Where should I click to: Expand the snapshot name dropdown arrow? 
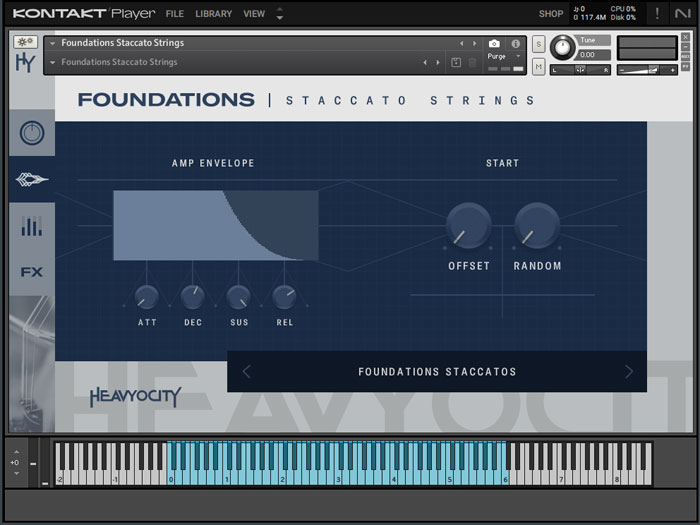(53, 62)
